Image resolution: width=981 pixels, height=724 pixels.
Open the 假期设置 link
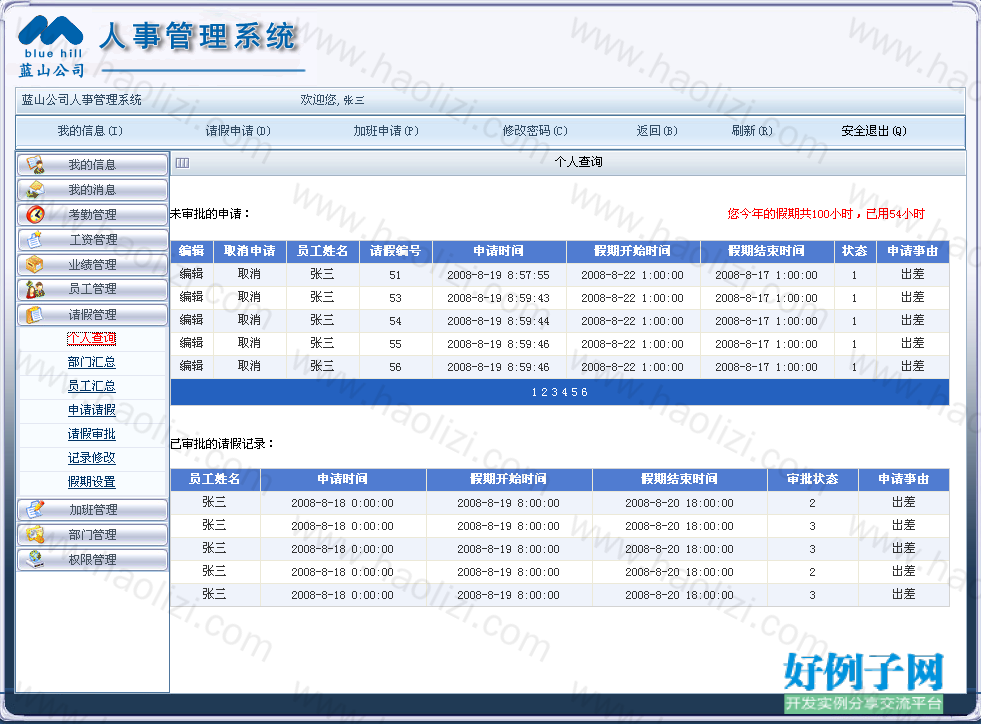click(x=91, y=482)
